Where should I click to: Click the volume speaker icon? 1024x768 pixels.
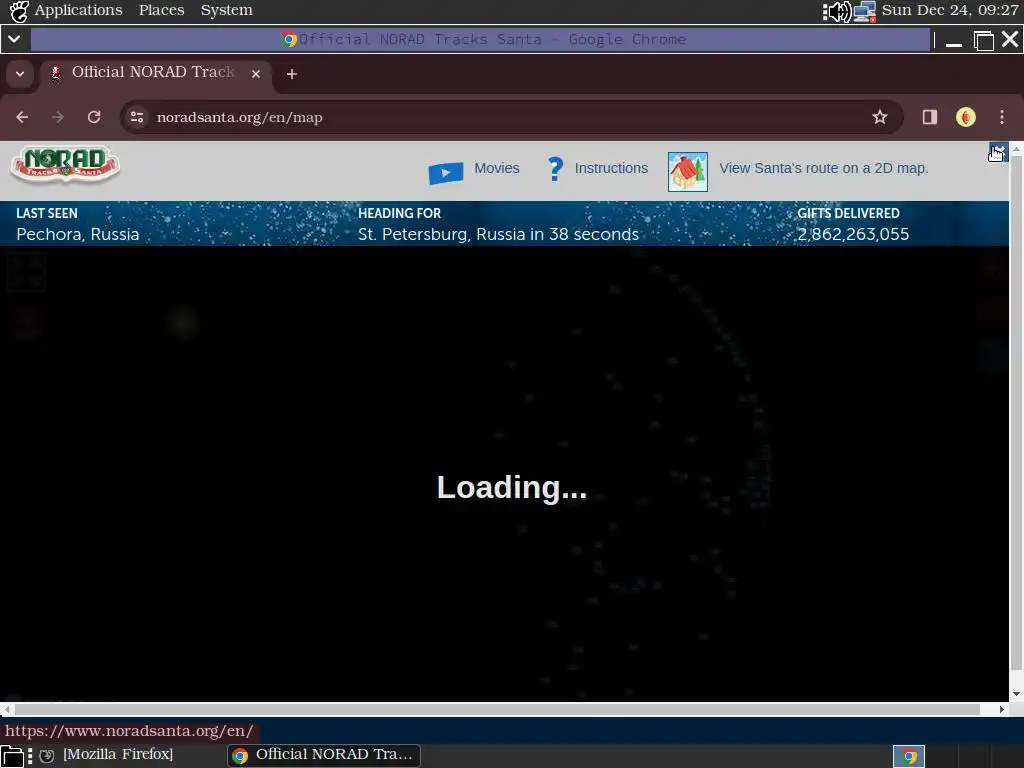coord(837,11)
